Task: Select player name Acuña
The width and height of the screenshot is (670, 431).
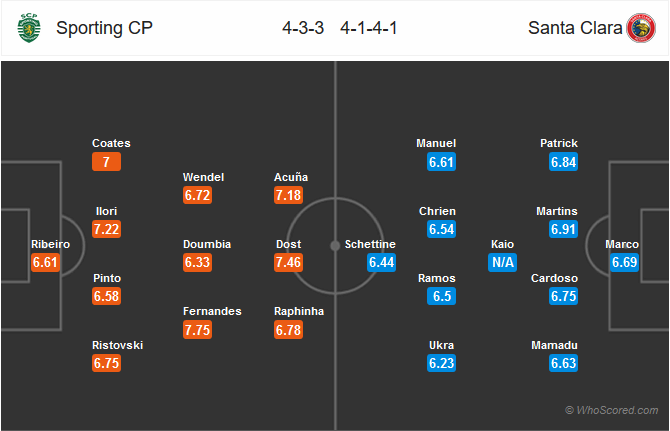Action: [291, 177]
